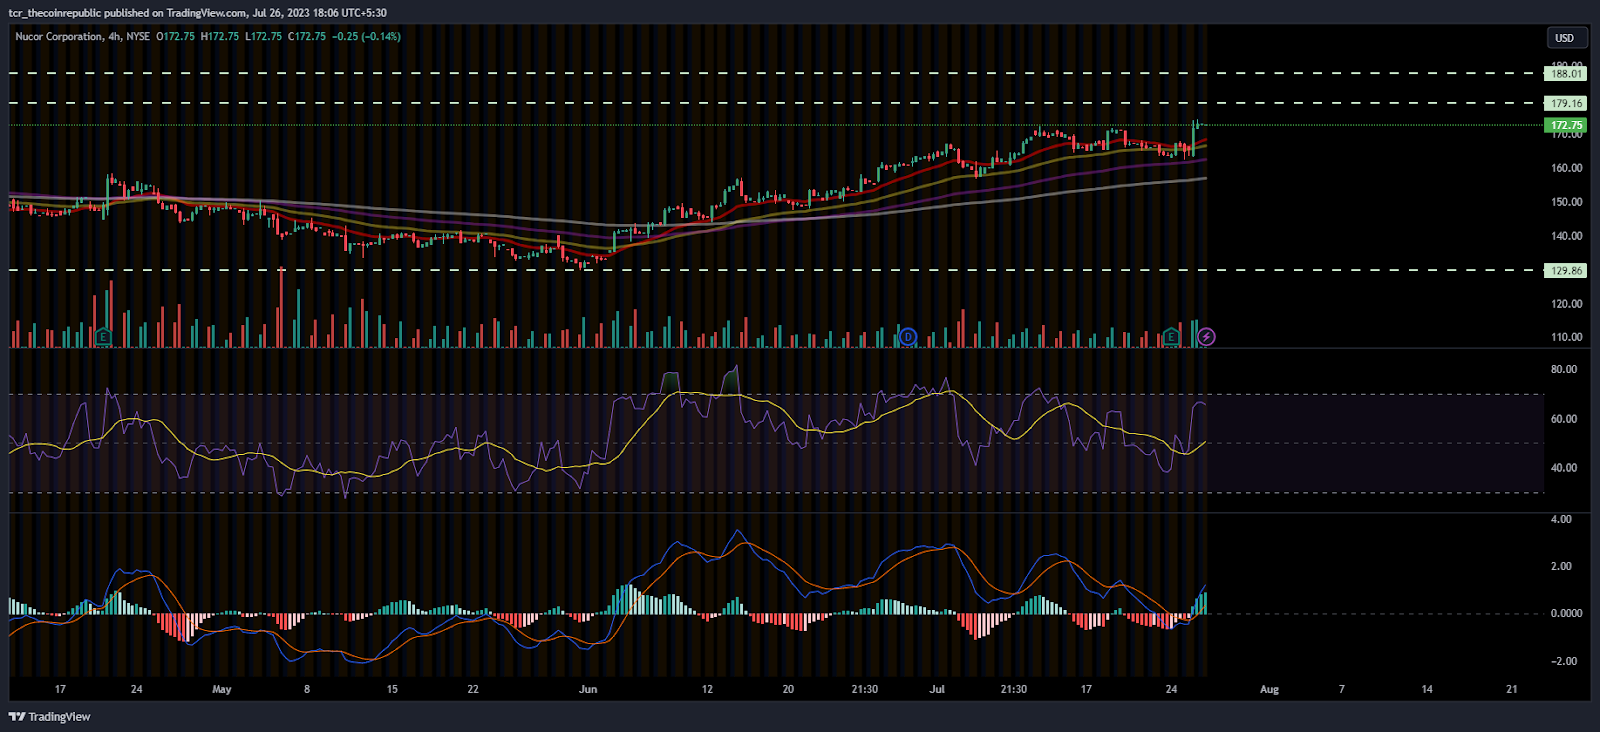Select the 188.01 price level label

[x=1566, y=74]
